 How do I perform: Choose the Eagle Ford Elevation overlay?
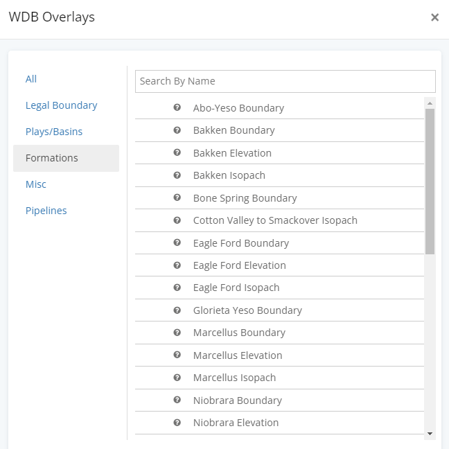279,265
